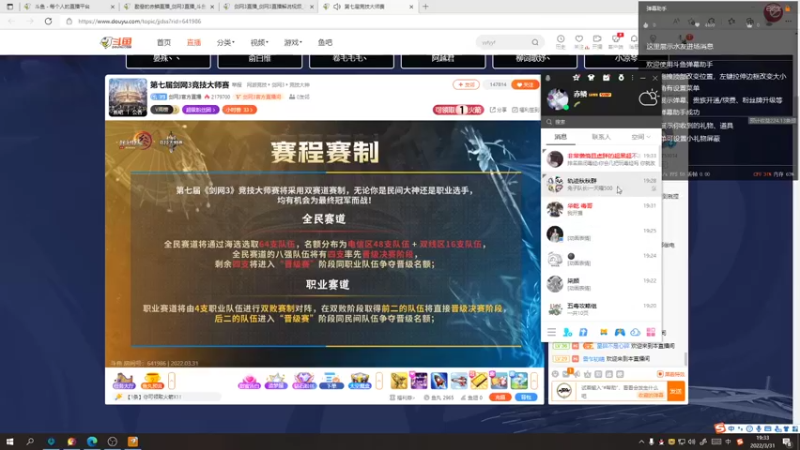Open Douyu logo home link
Image resolution: width=800 pixels, height=450 pixels.
(x=116, y=42)
